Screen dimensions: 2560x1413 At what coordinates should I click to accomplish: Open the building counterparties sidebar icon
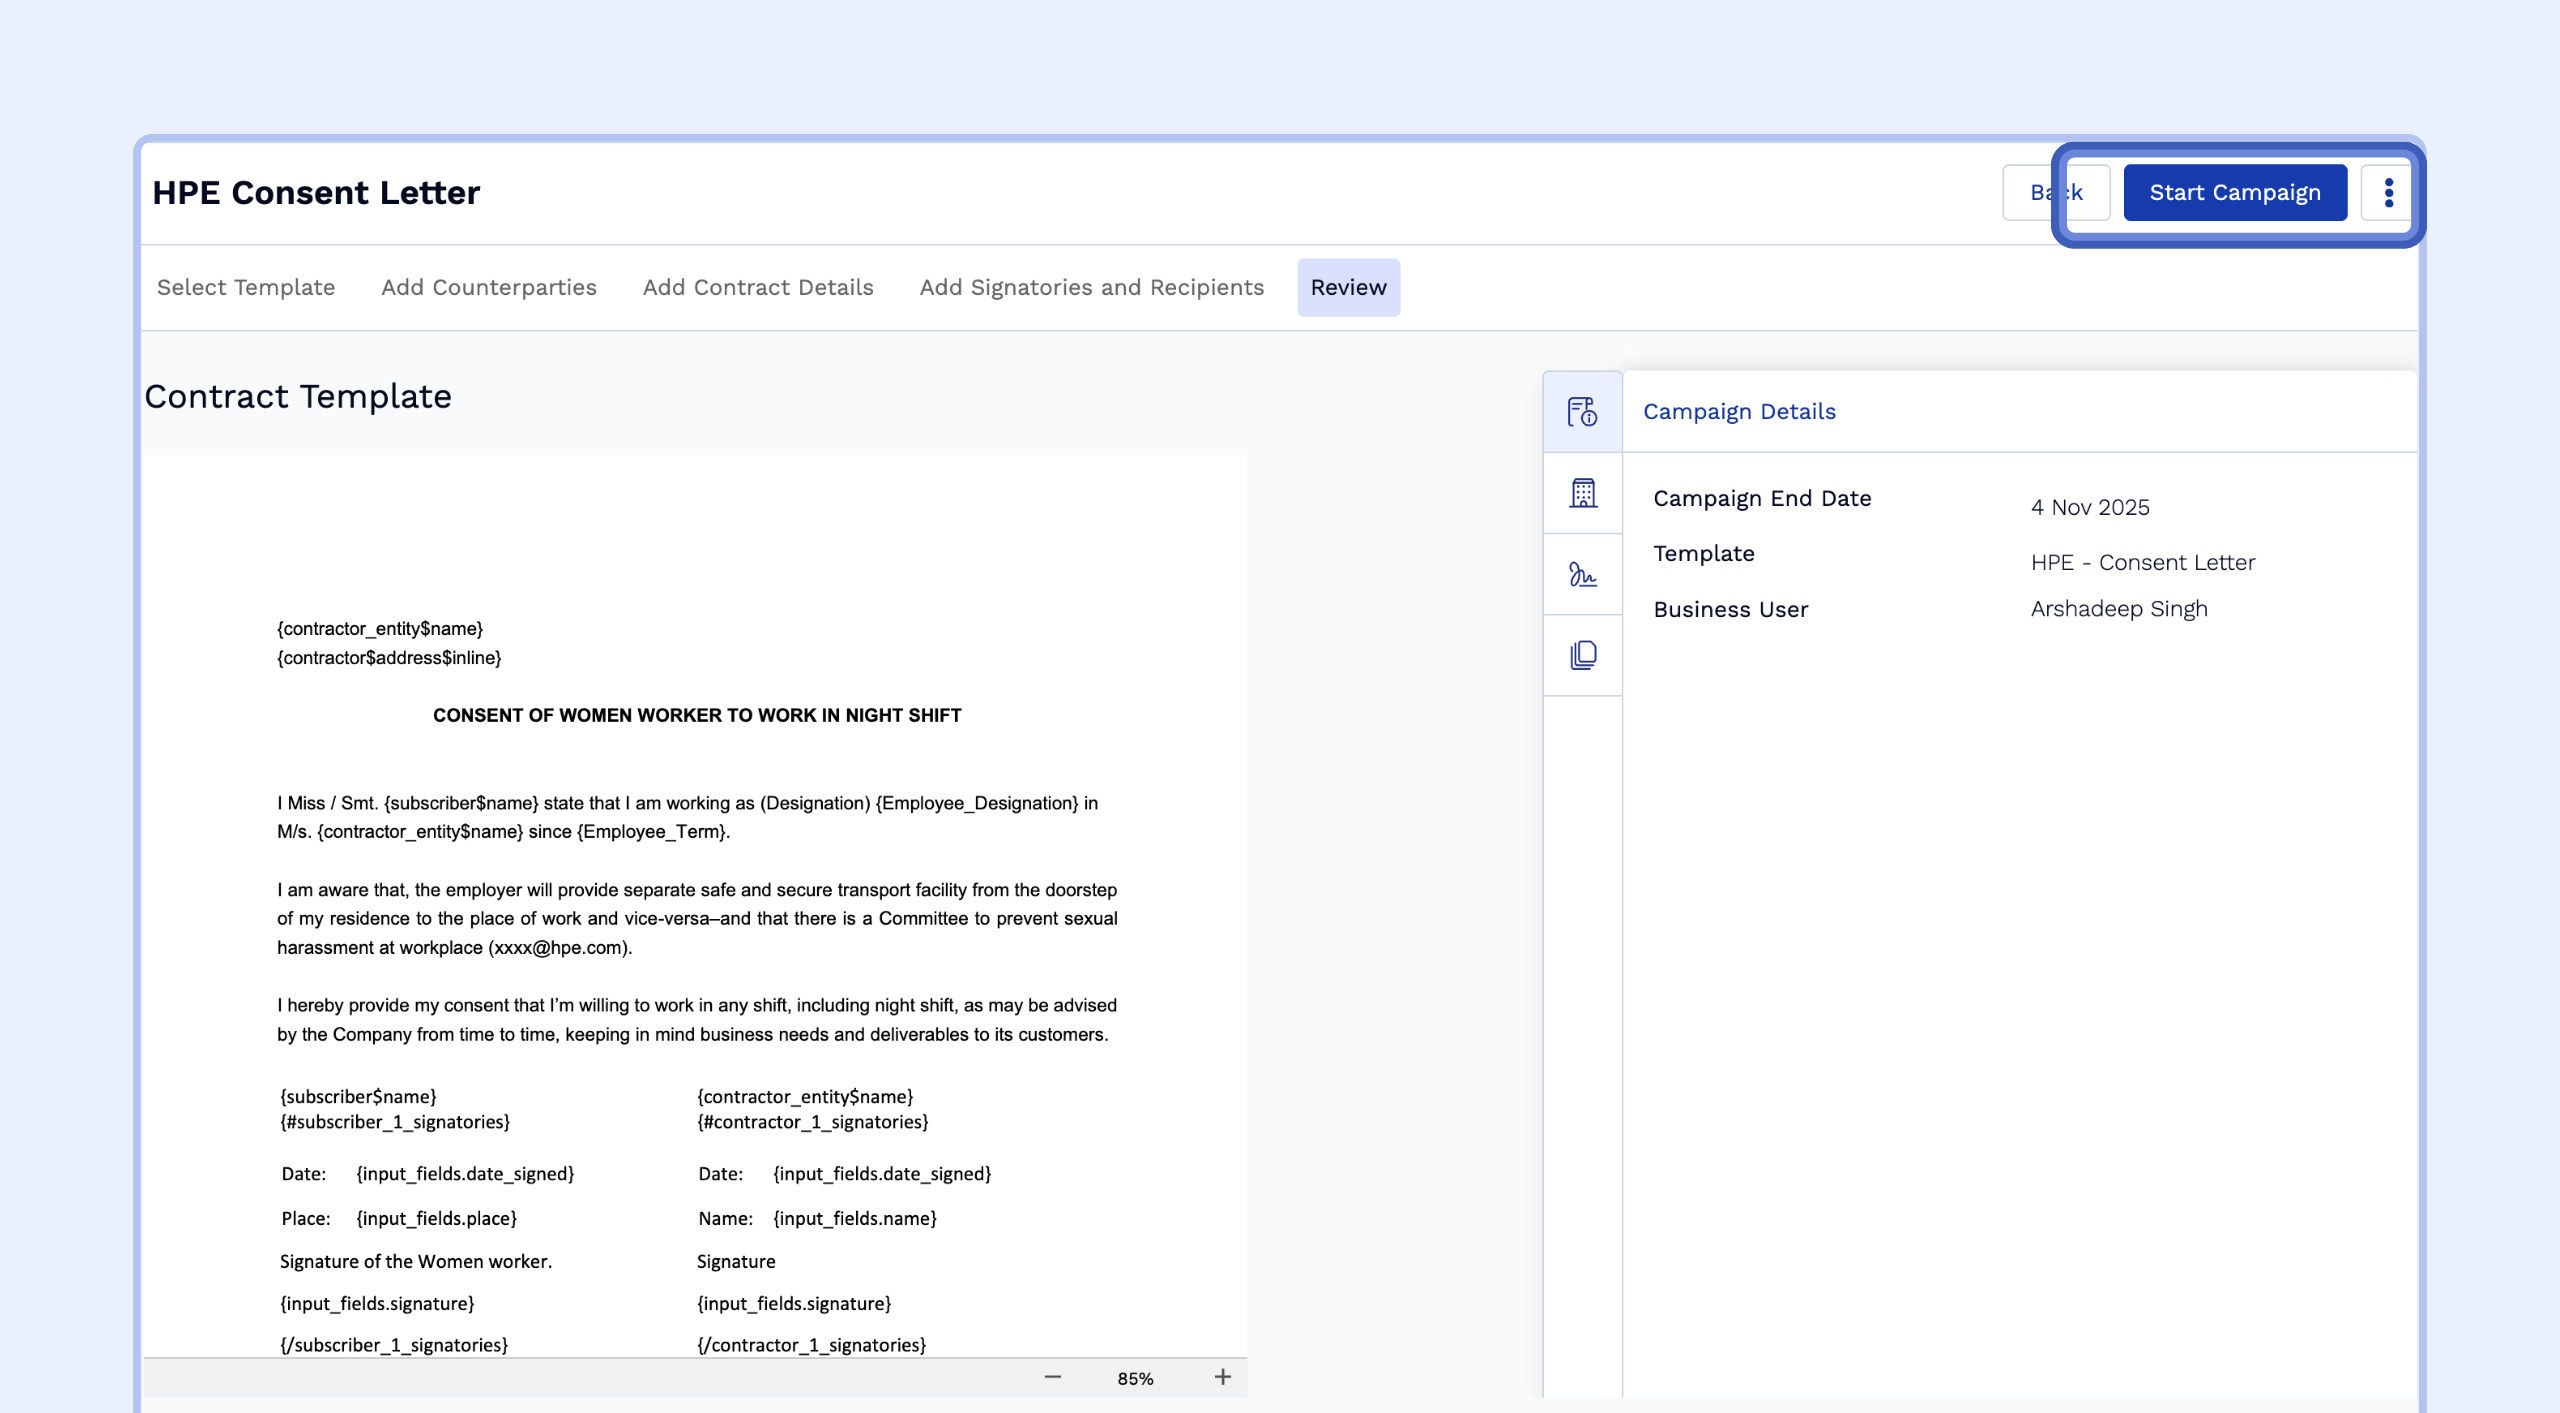(x=1582, y=493)
